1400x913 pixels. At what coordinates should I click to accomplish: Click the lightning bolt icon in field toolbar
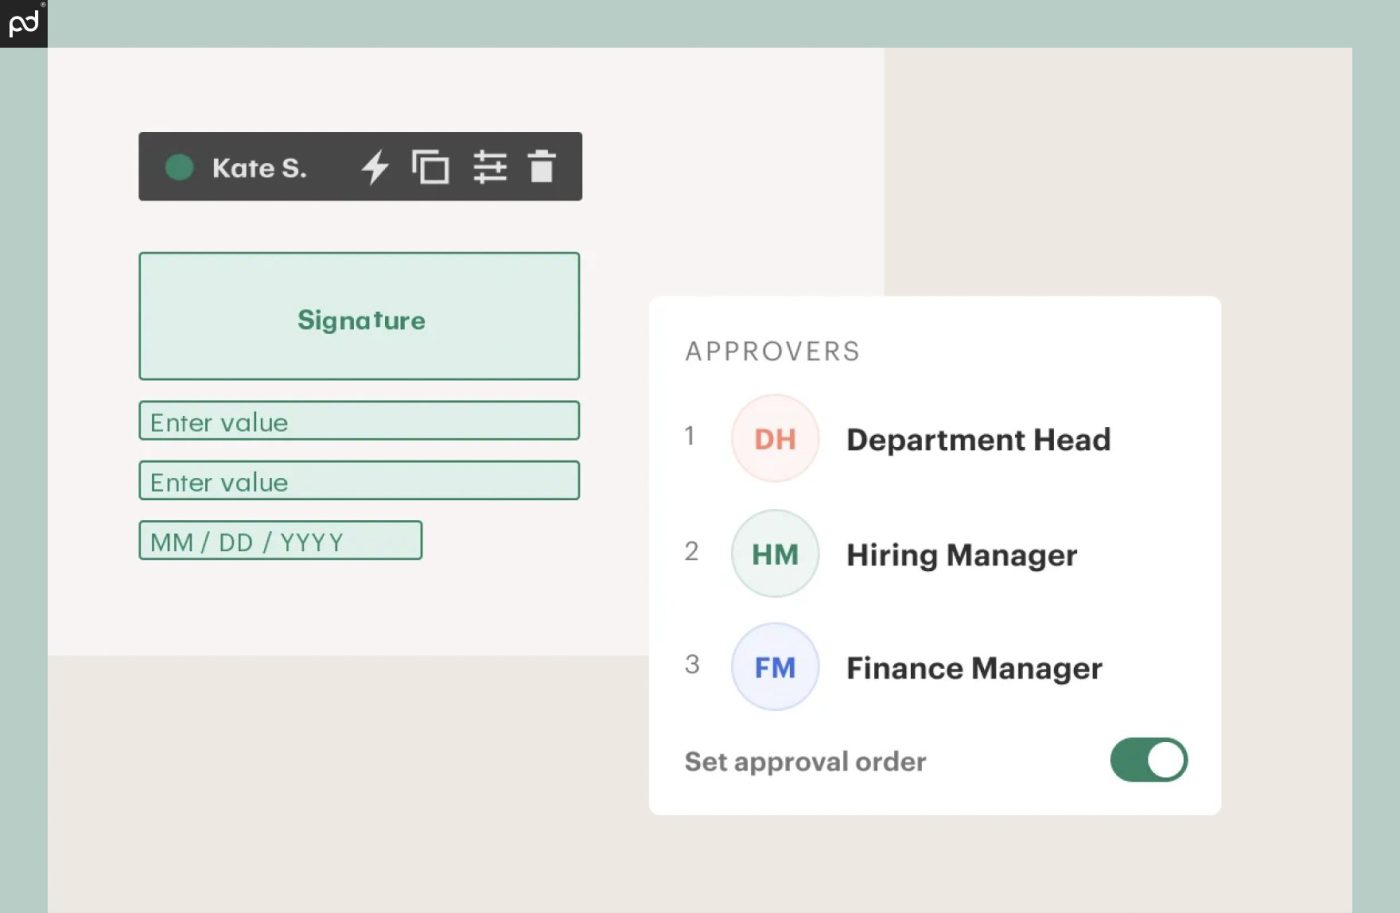click(x=375, y=167)
